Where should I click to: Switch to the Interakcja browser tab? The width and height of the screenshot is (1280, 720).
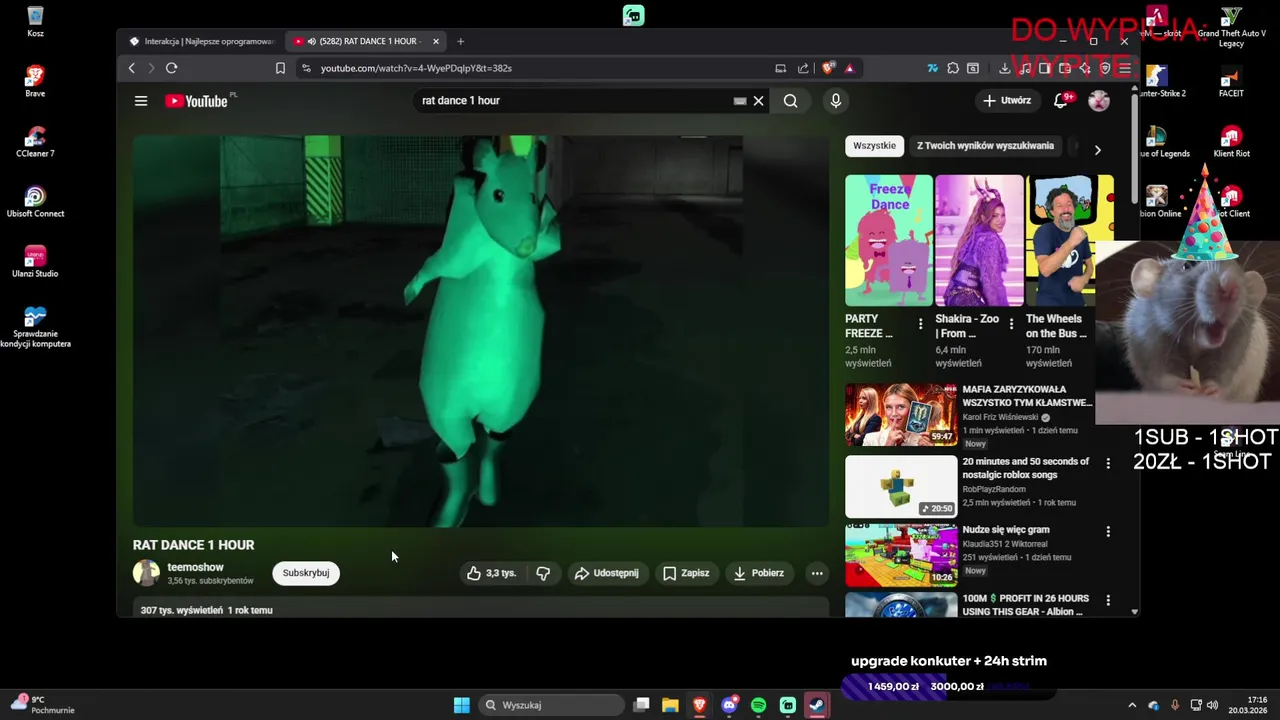point(203,41)
